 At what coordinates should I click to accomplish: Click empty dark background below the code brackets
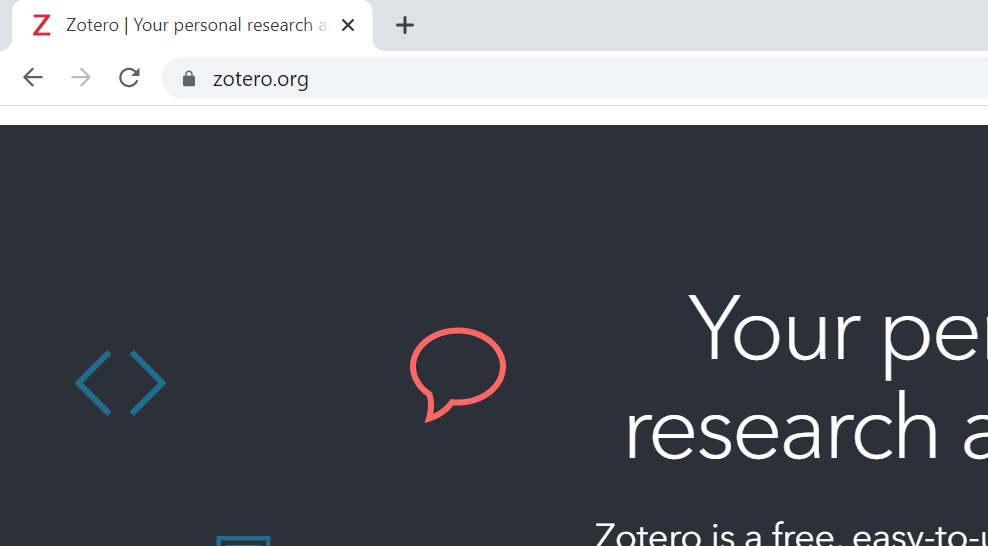click(120, 470)
